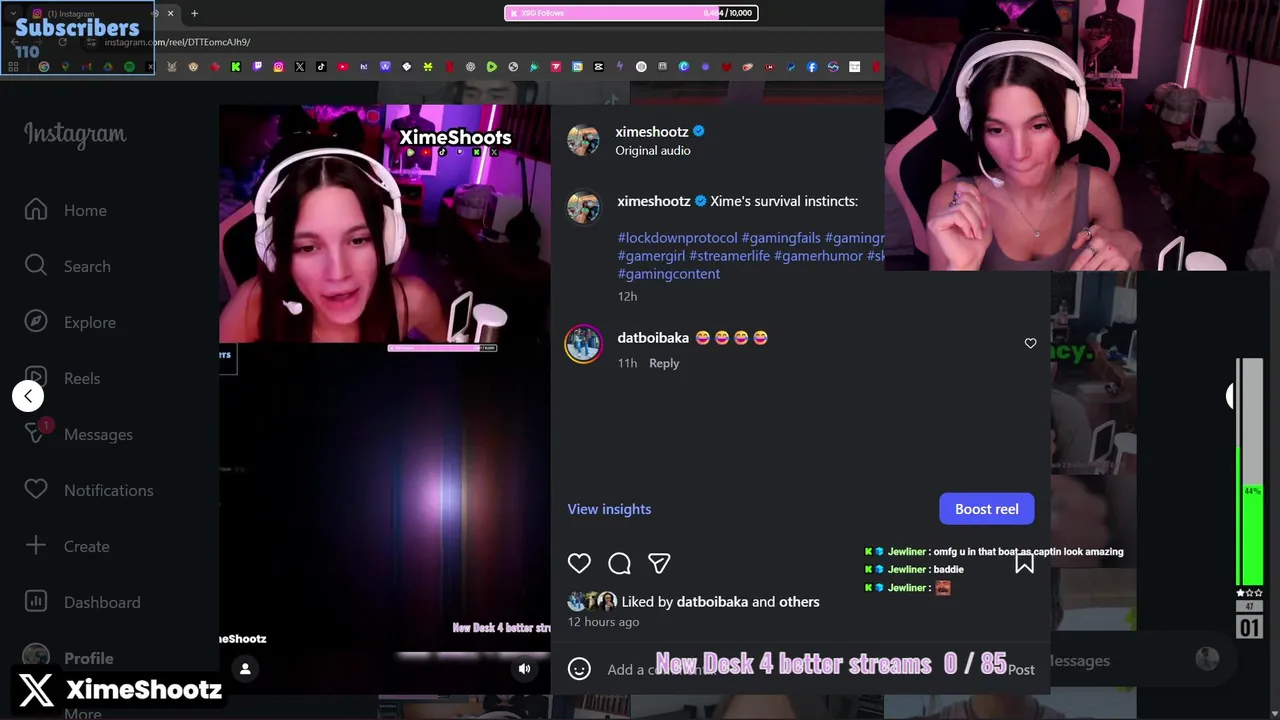
Task: Open the Rumble green play bookmark
Action: (492, 67)
